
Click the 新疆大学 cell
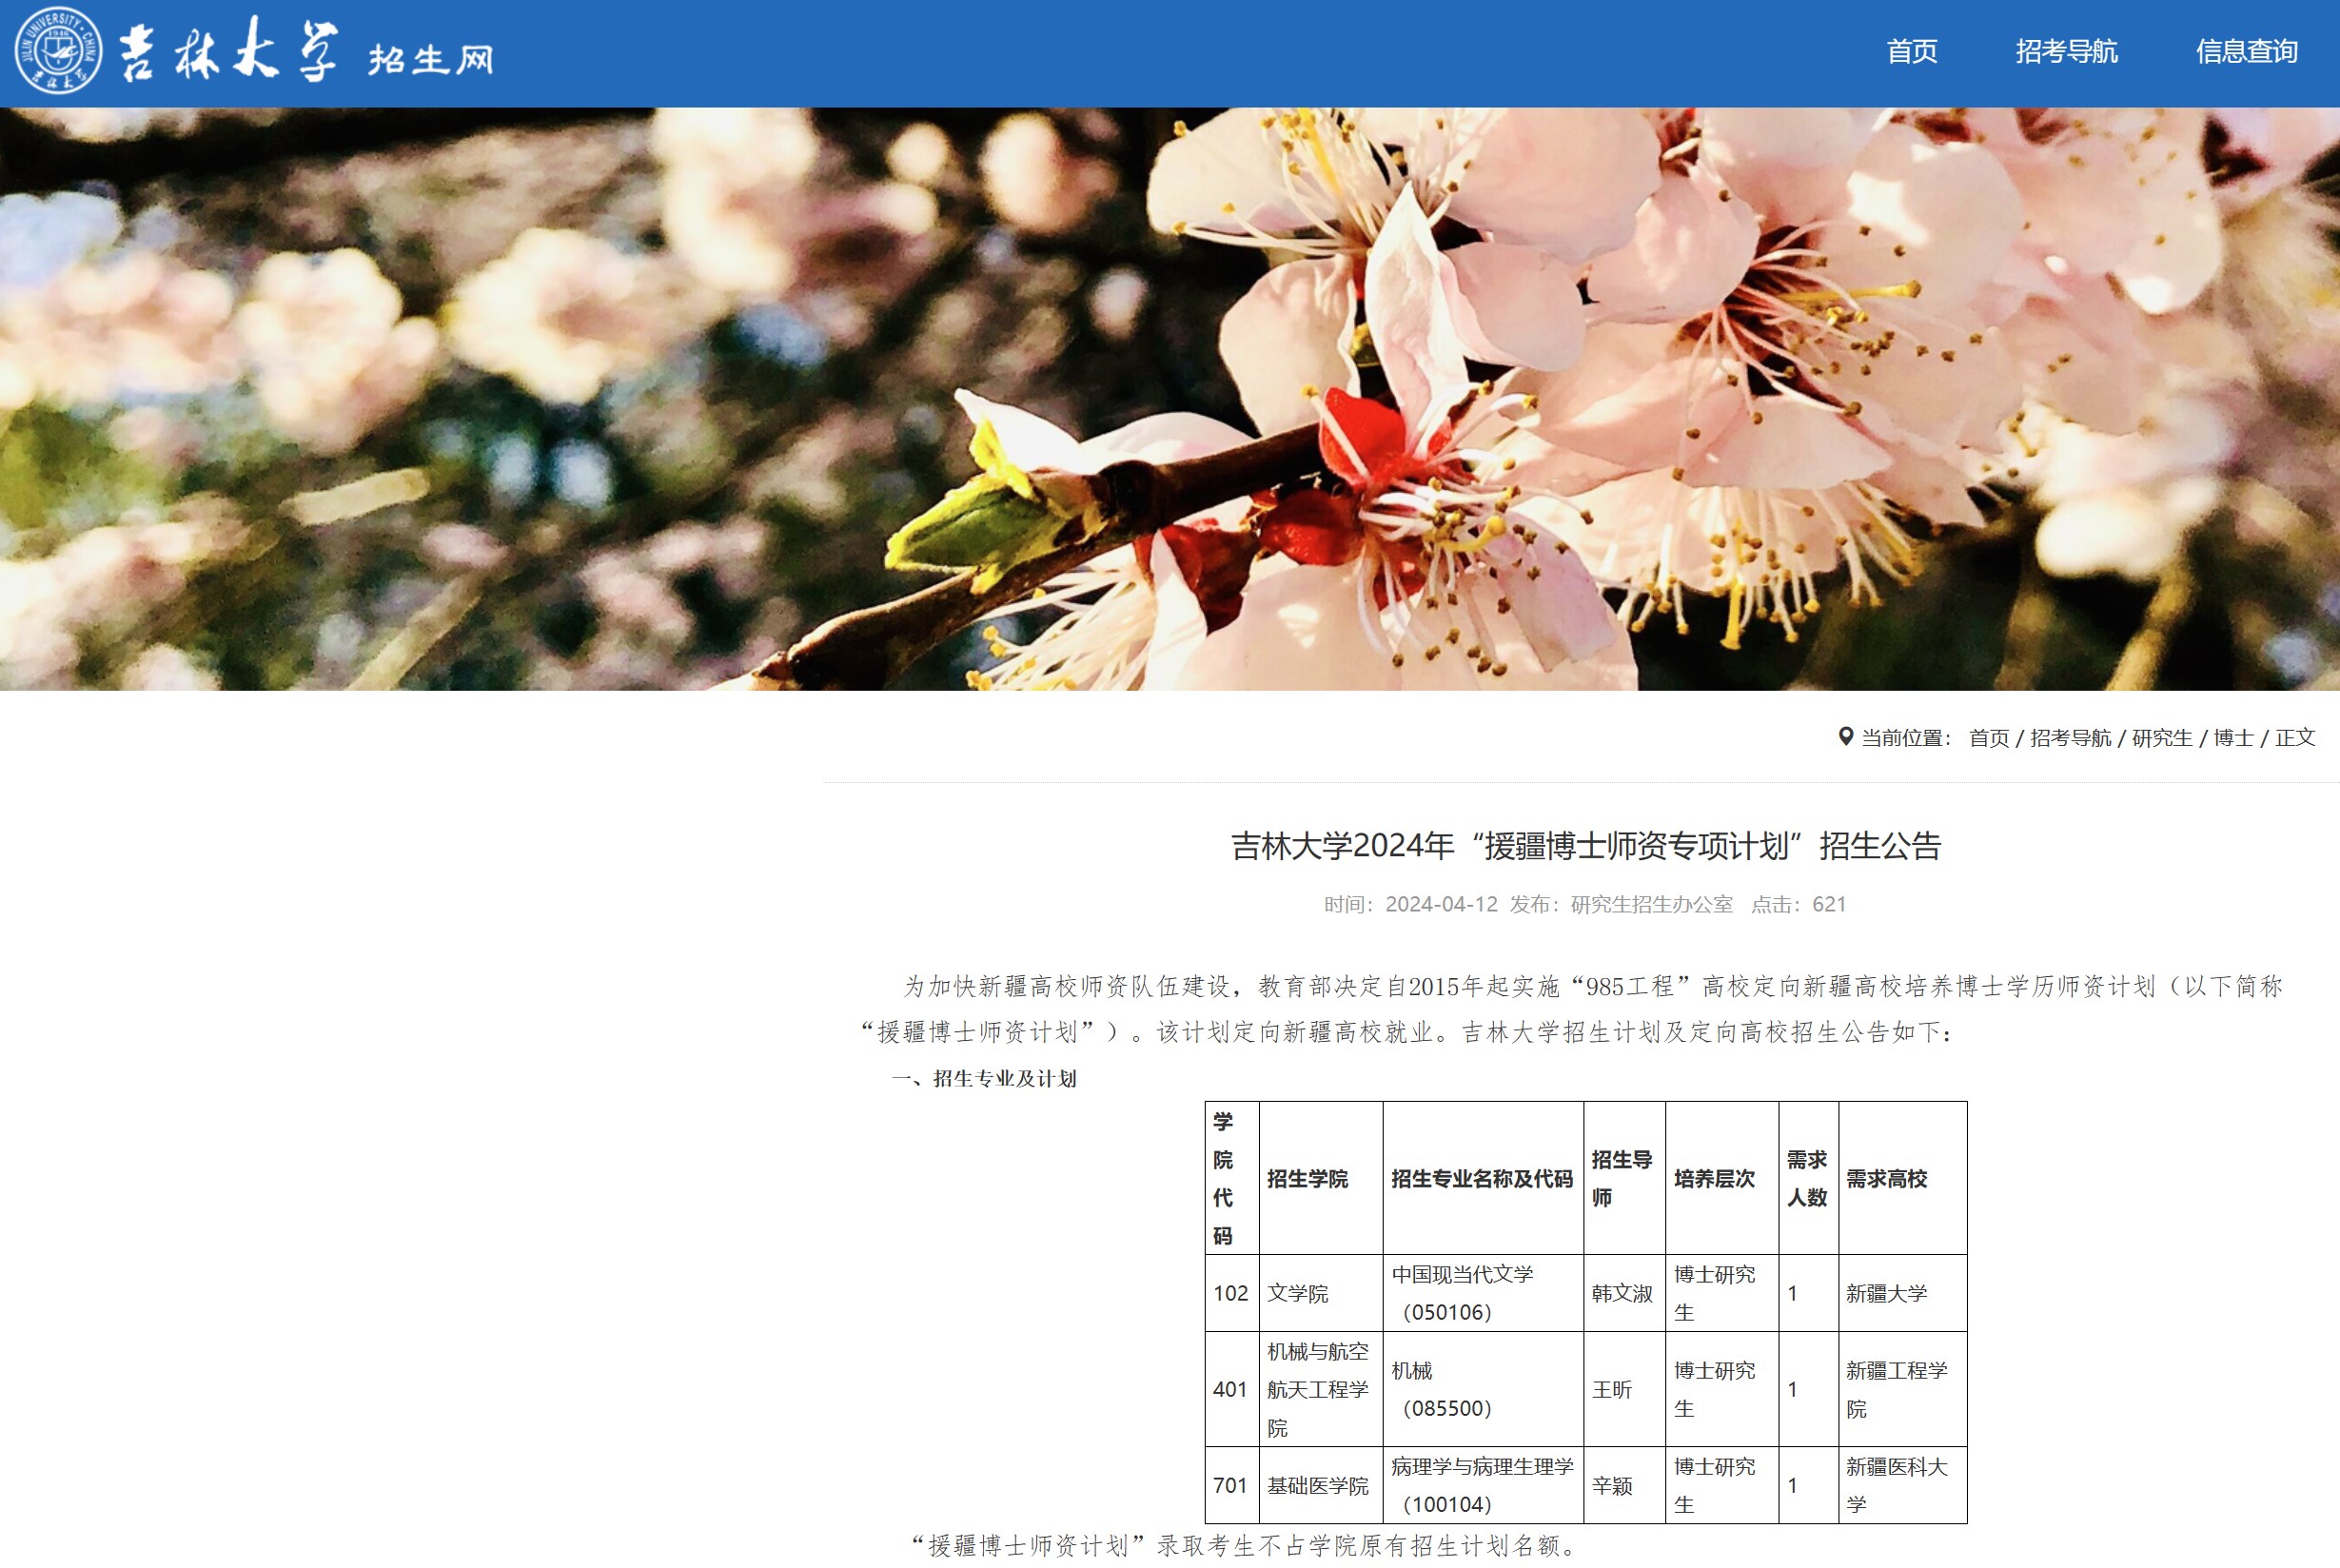point(1902,1293)
